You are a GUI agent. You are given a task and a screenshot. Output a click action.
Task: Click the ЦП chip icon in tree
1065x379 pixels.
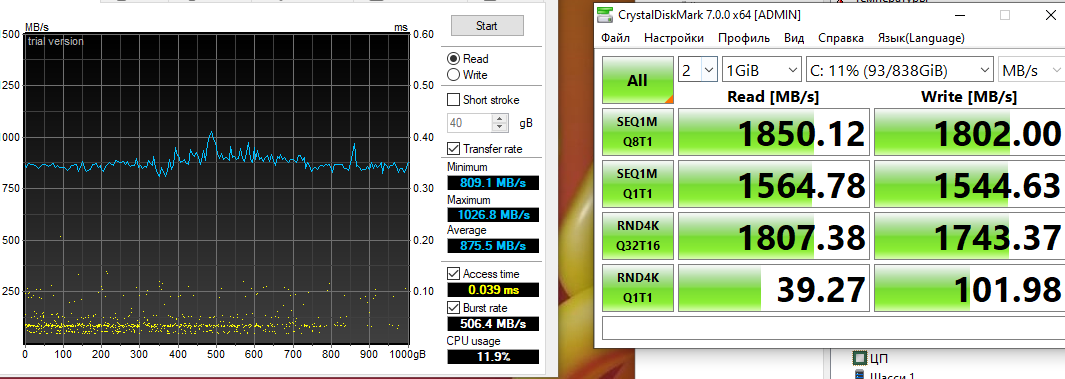point(860,358)
